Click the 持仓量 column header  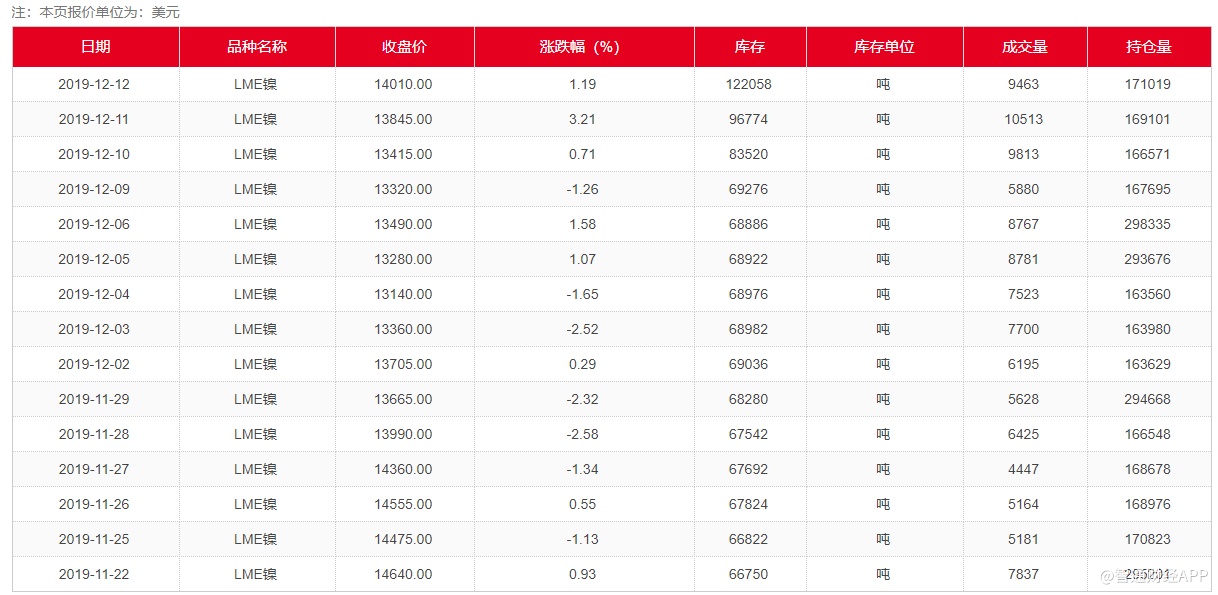click(1148, 47)
